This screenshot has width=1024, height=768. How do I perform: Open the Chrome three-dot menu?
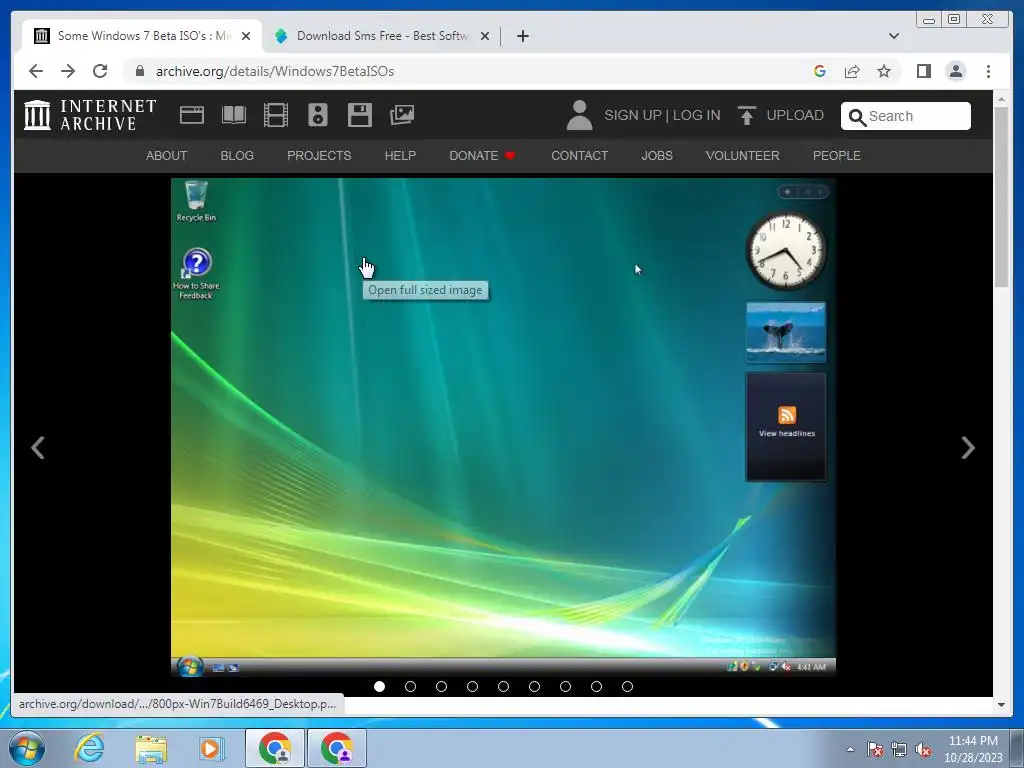click(988, 71)
